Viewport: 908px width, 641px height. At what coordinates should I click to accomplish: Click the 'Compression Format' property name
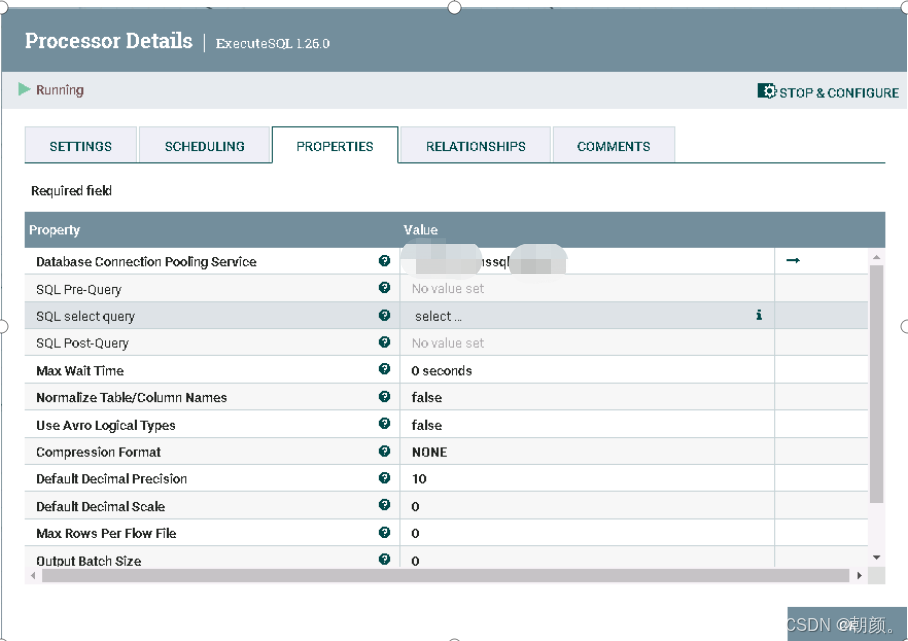(x=98, y=452)
